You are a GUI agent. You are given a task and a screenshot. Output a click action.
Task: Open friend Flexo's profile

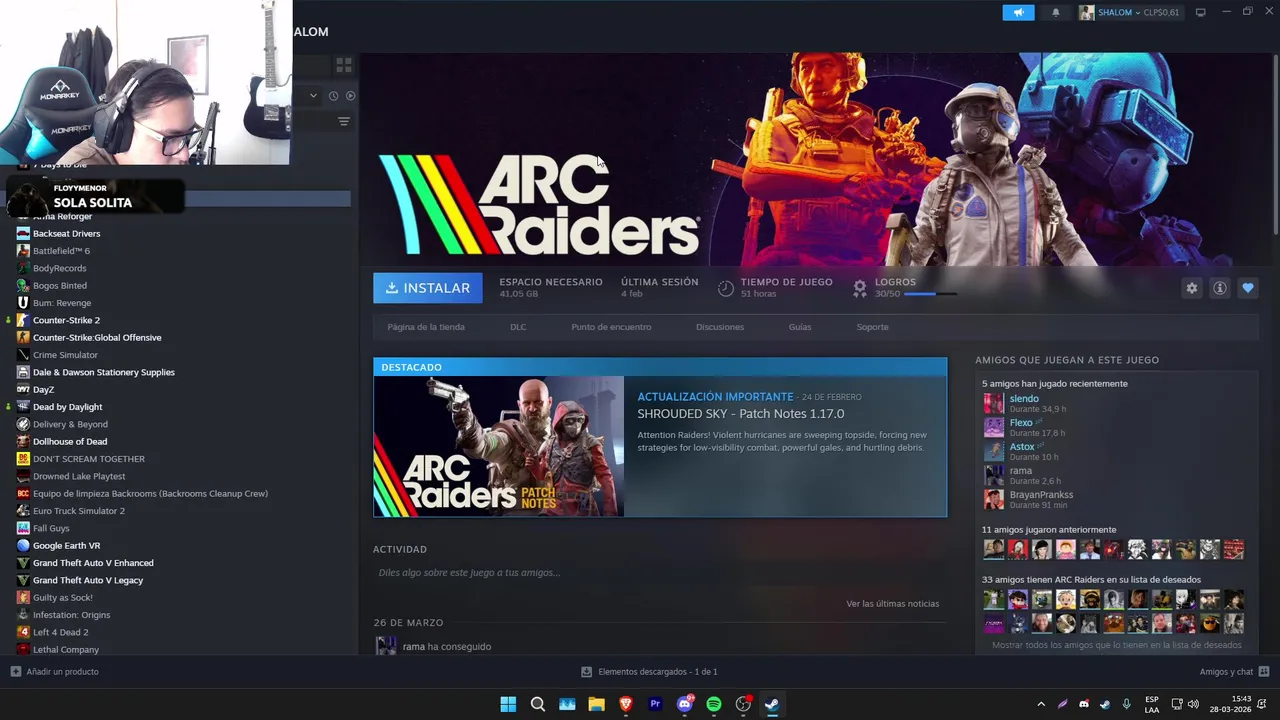1021,423
